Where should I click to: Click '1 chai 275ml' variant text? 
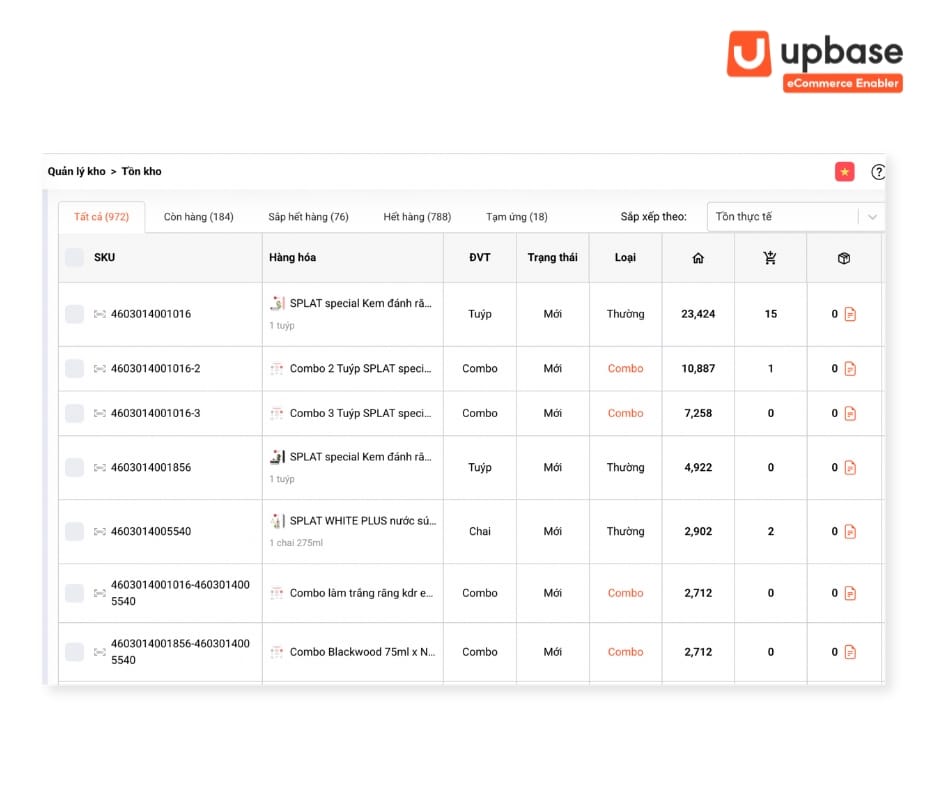pos(296,543)
